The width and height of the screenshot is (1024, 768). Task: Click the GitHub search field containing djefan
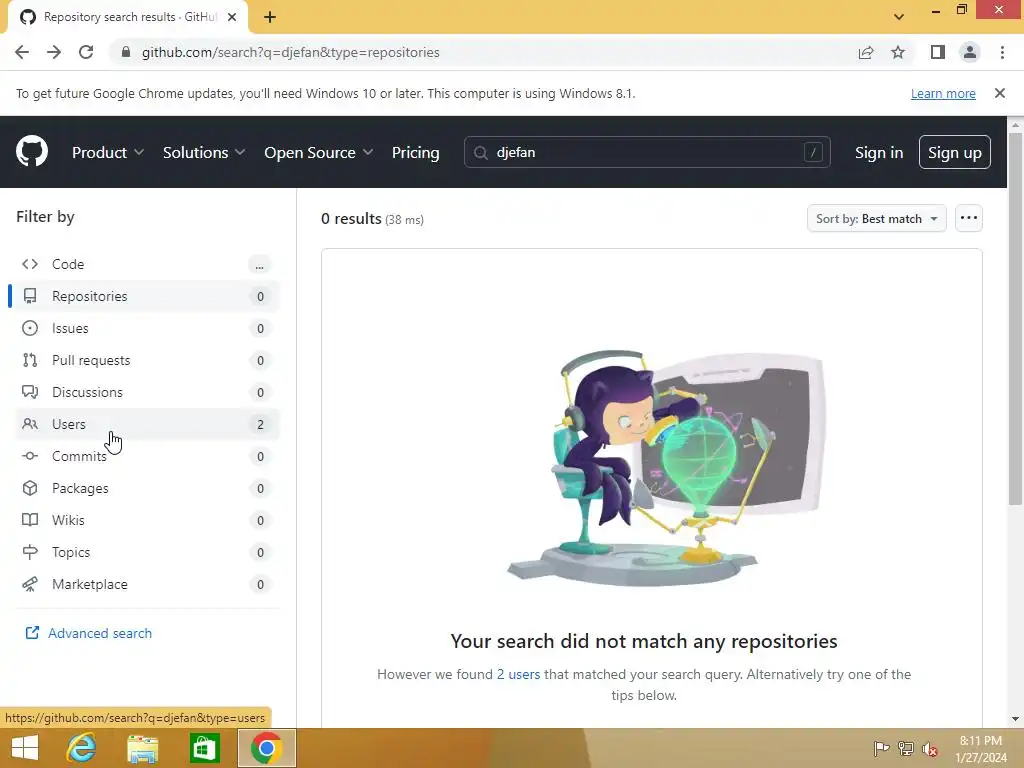tap(647, 152)
